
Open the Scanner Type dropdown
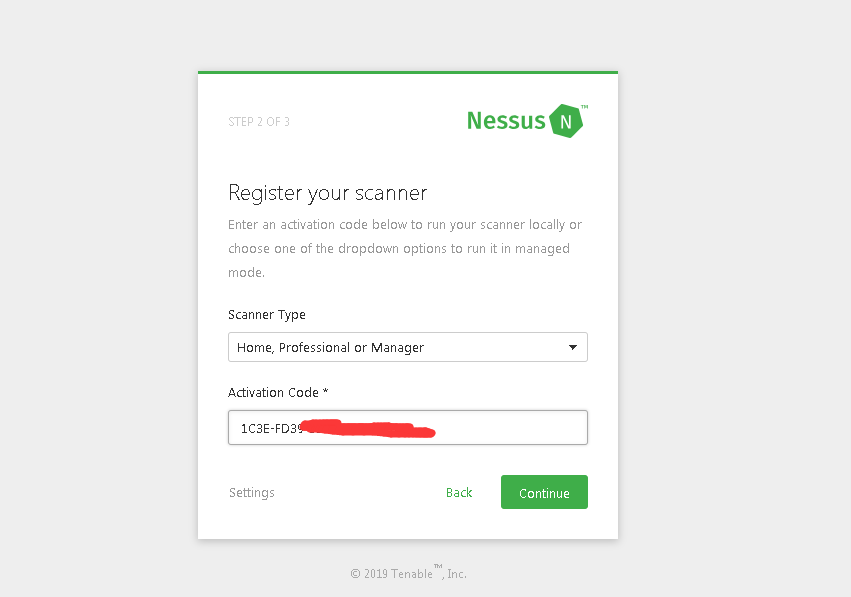click(407, 347)
